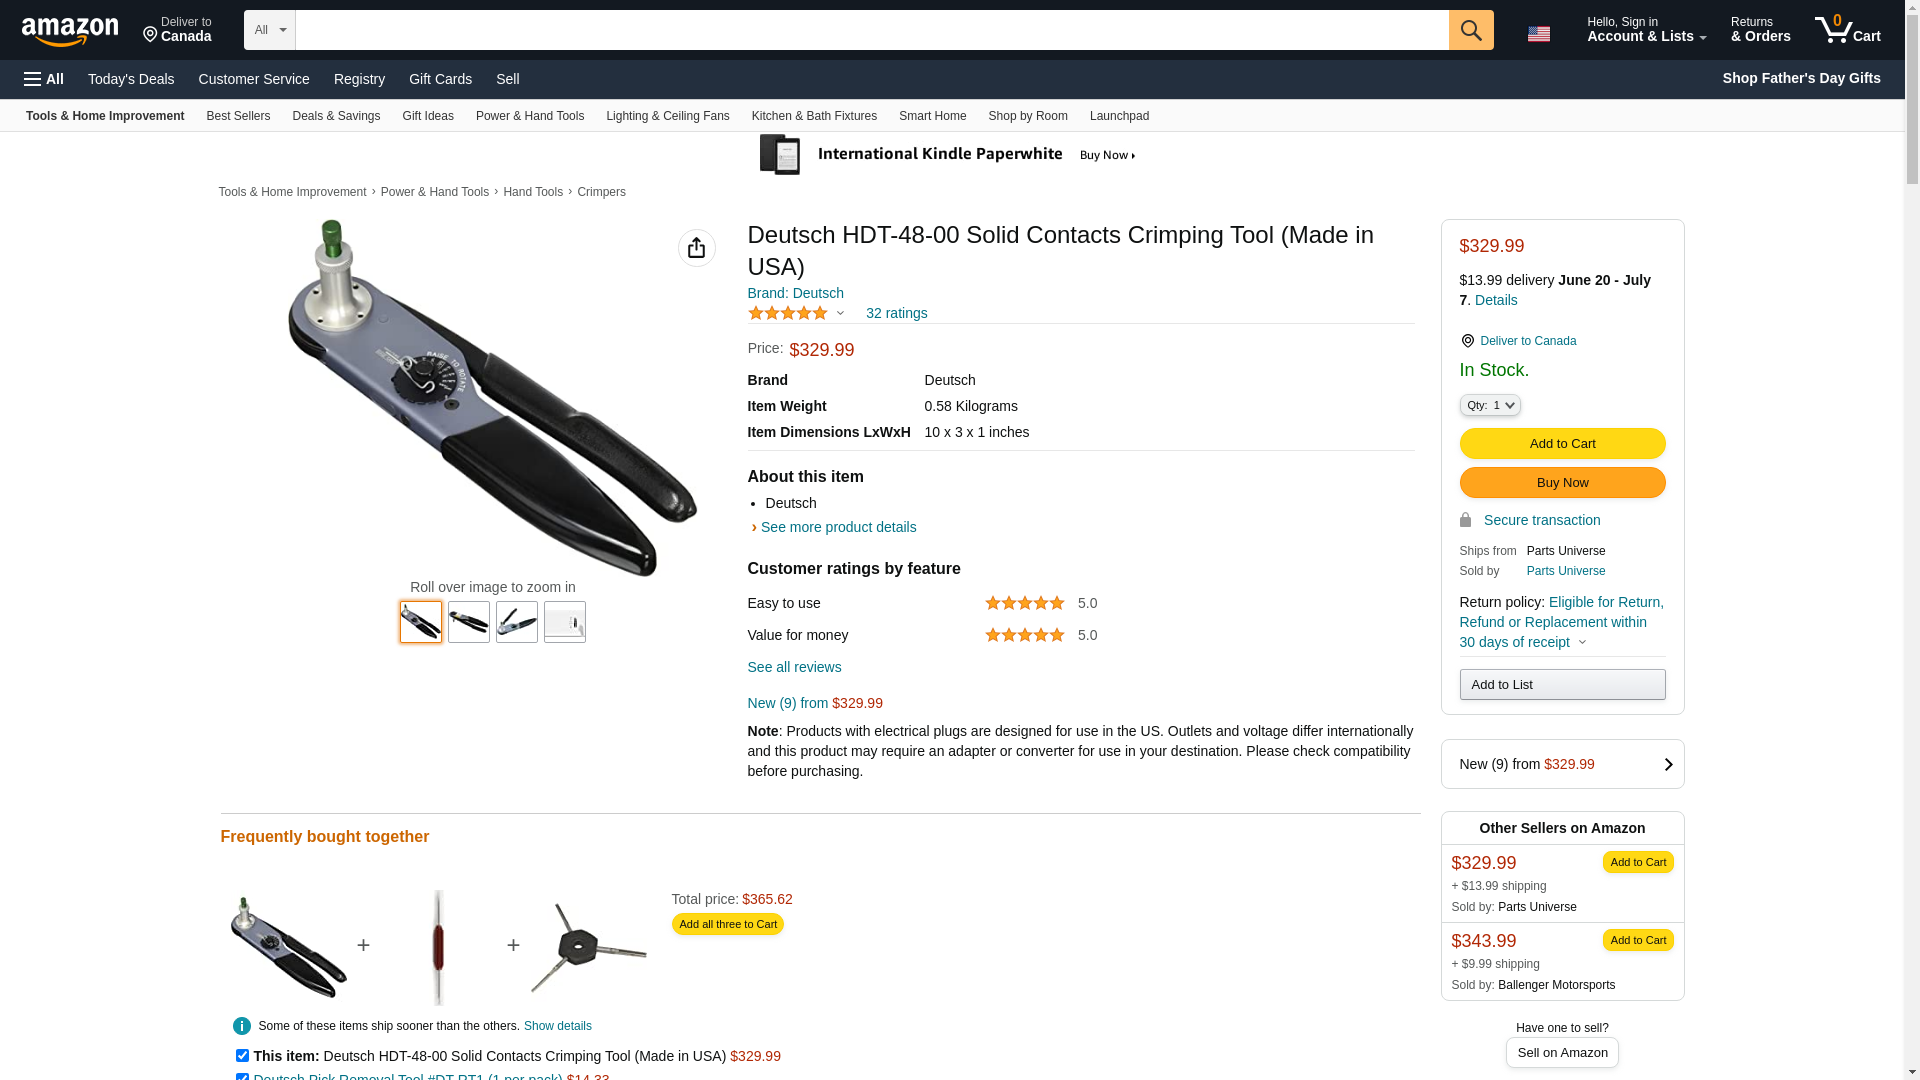Click the share icon on product image

pos(696,248)
